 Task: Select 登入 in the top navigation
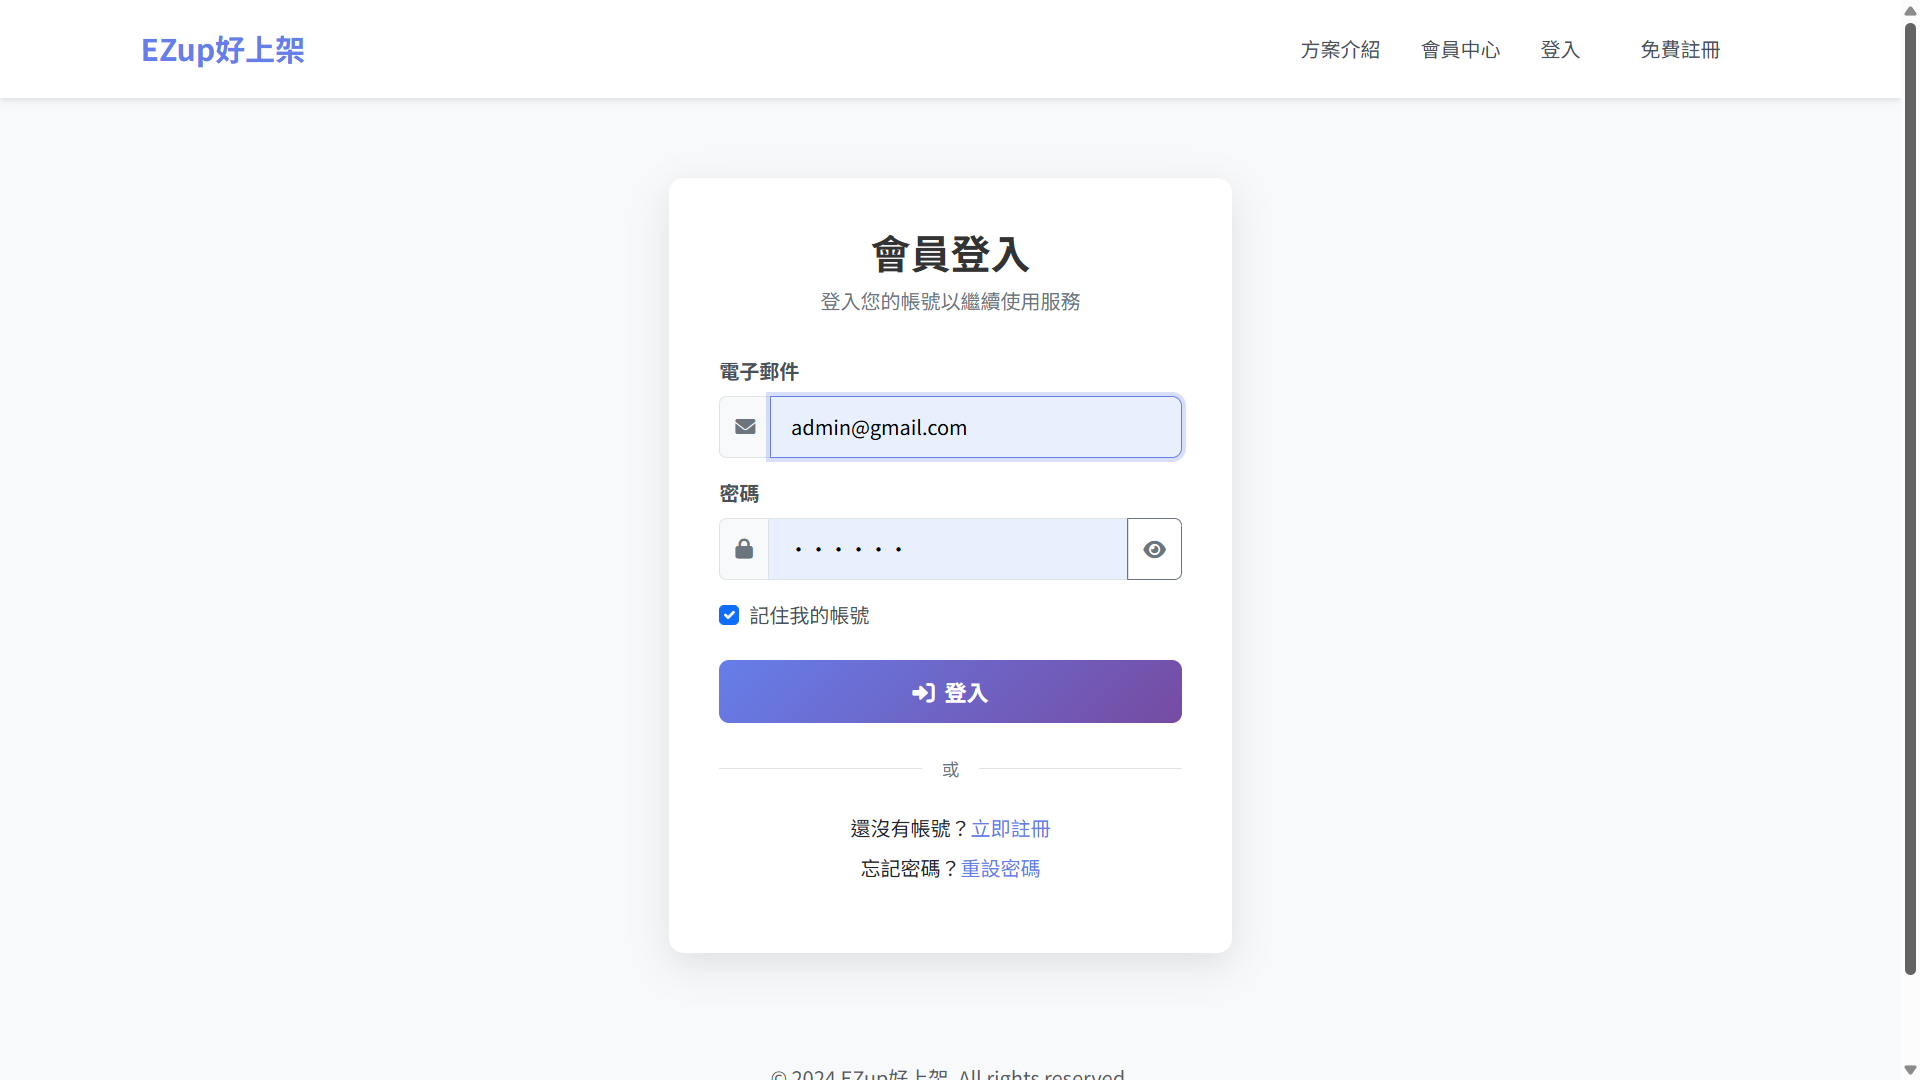pos(1560,50)
